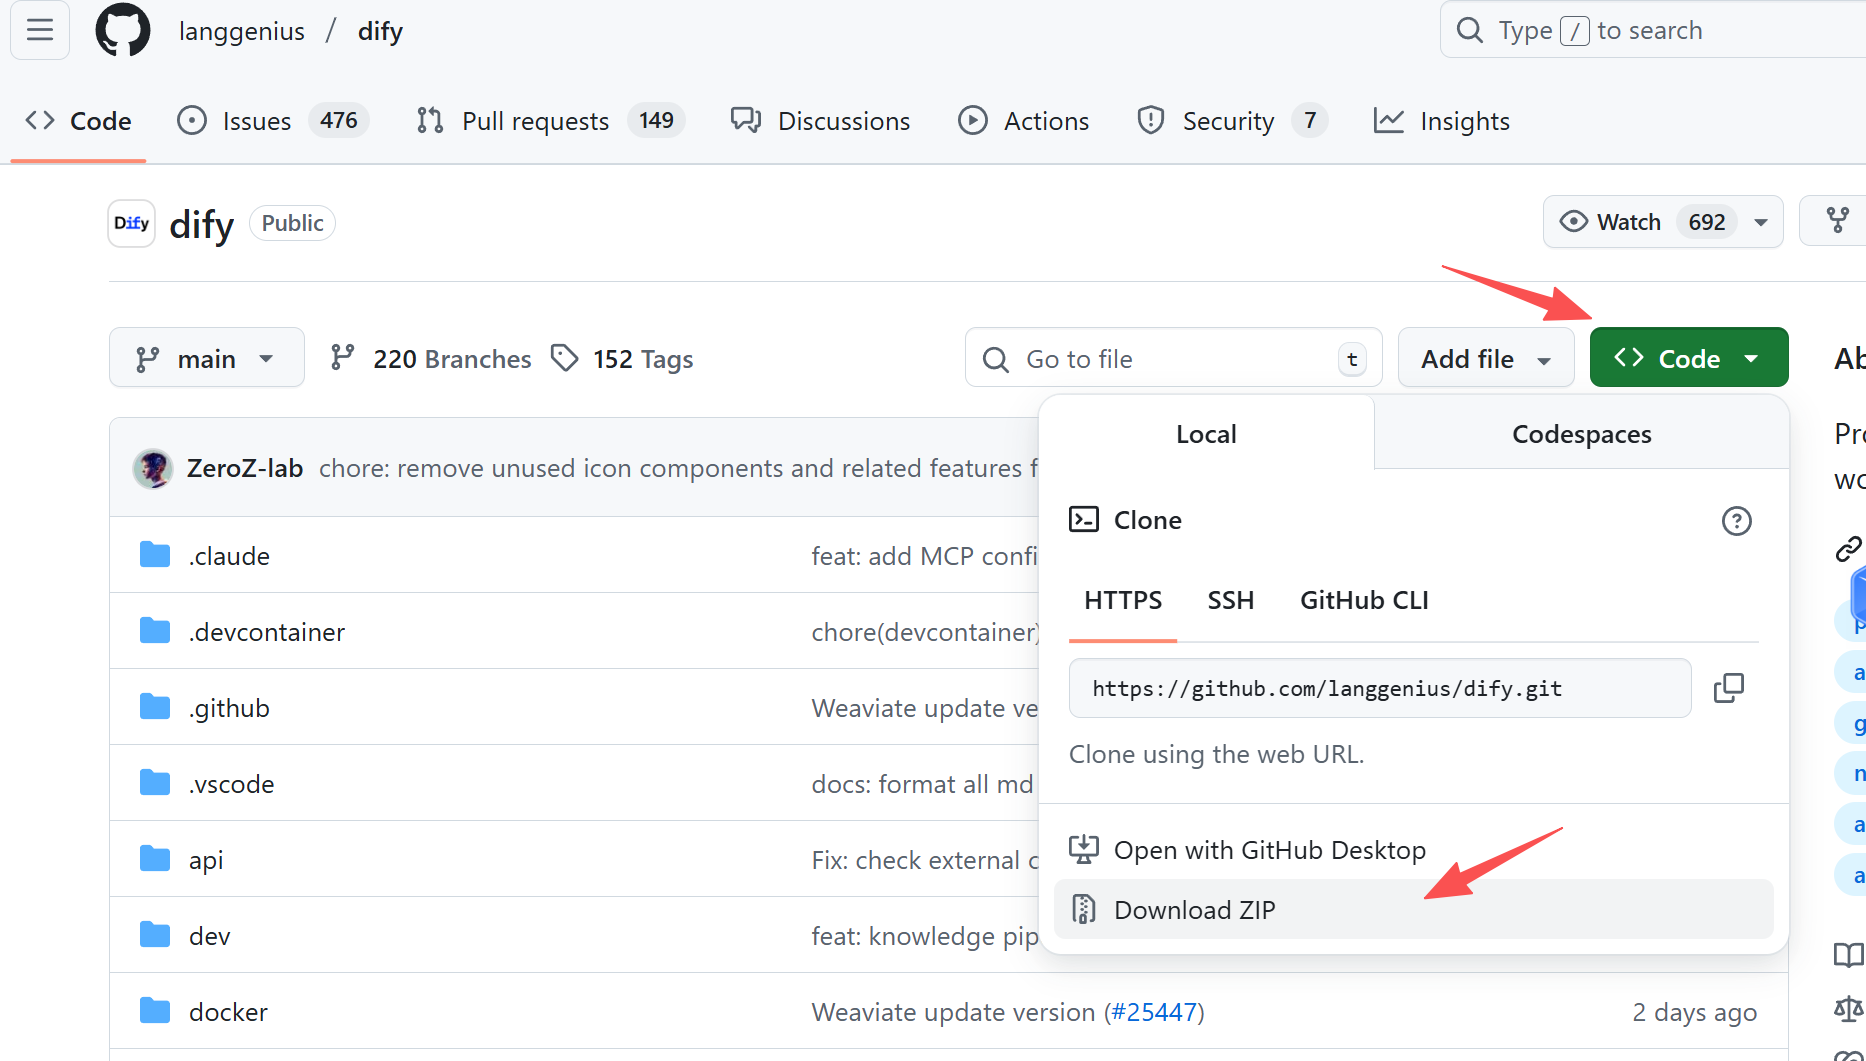View the 152 Tags list
1866x1061 pixels.
point(622,359)
